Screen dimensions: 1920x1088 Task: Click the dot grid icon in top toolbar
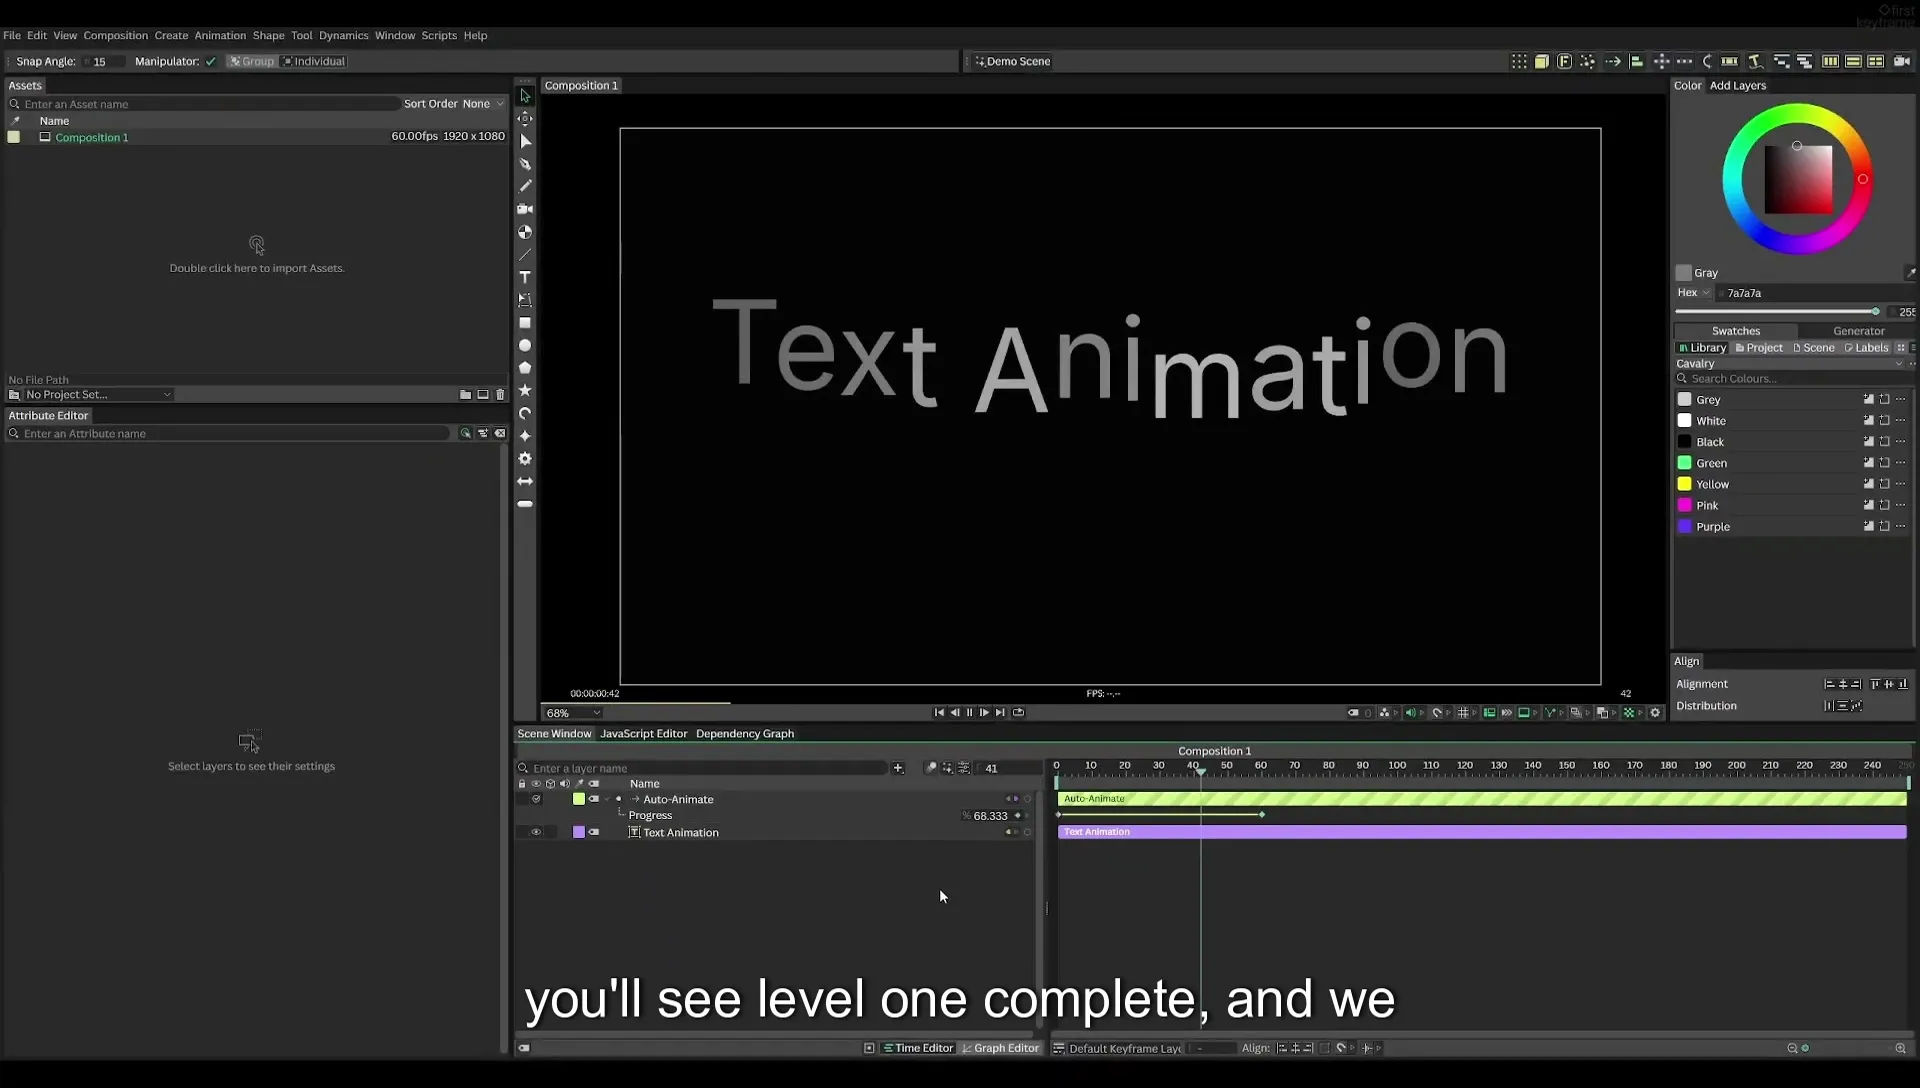coord(1519,61)
